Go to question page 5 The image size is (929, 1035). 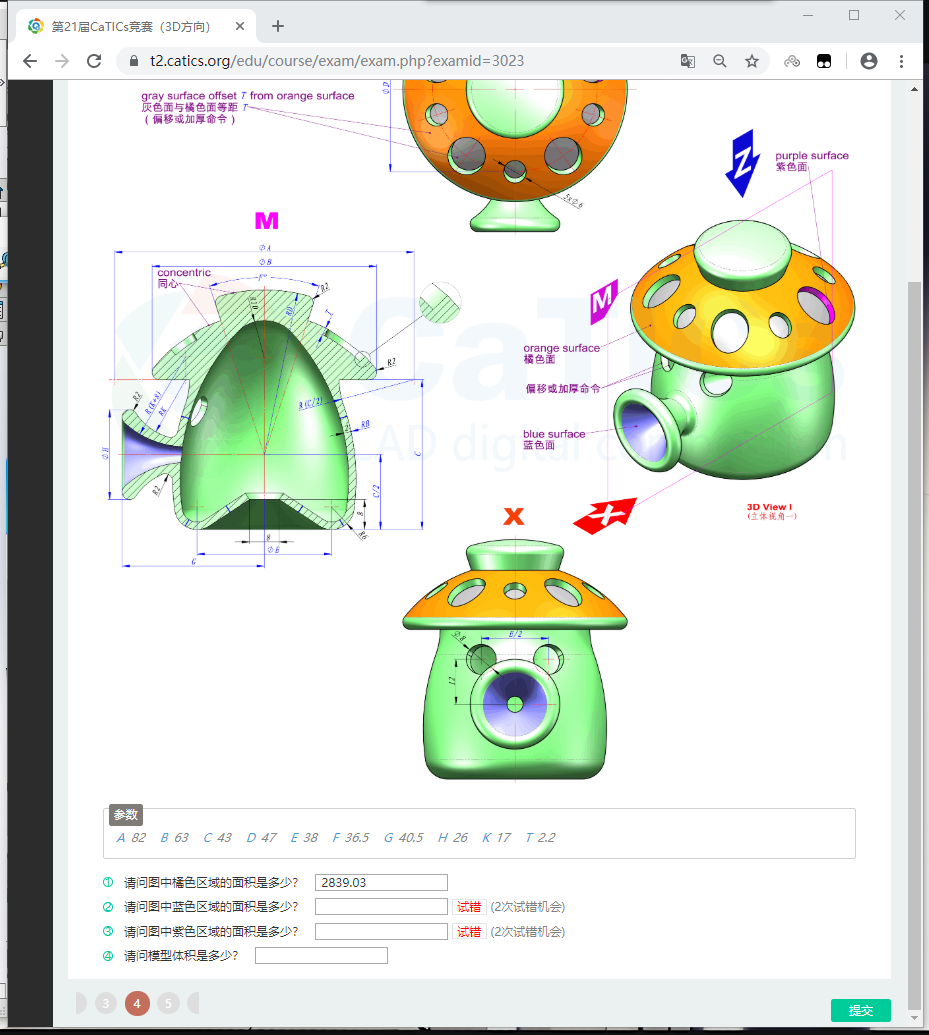click(168, 1003)
